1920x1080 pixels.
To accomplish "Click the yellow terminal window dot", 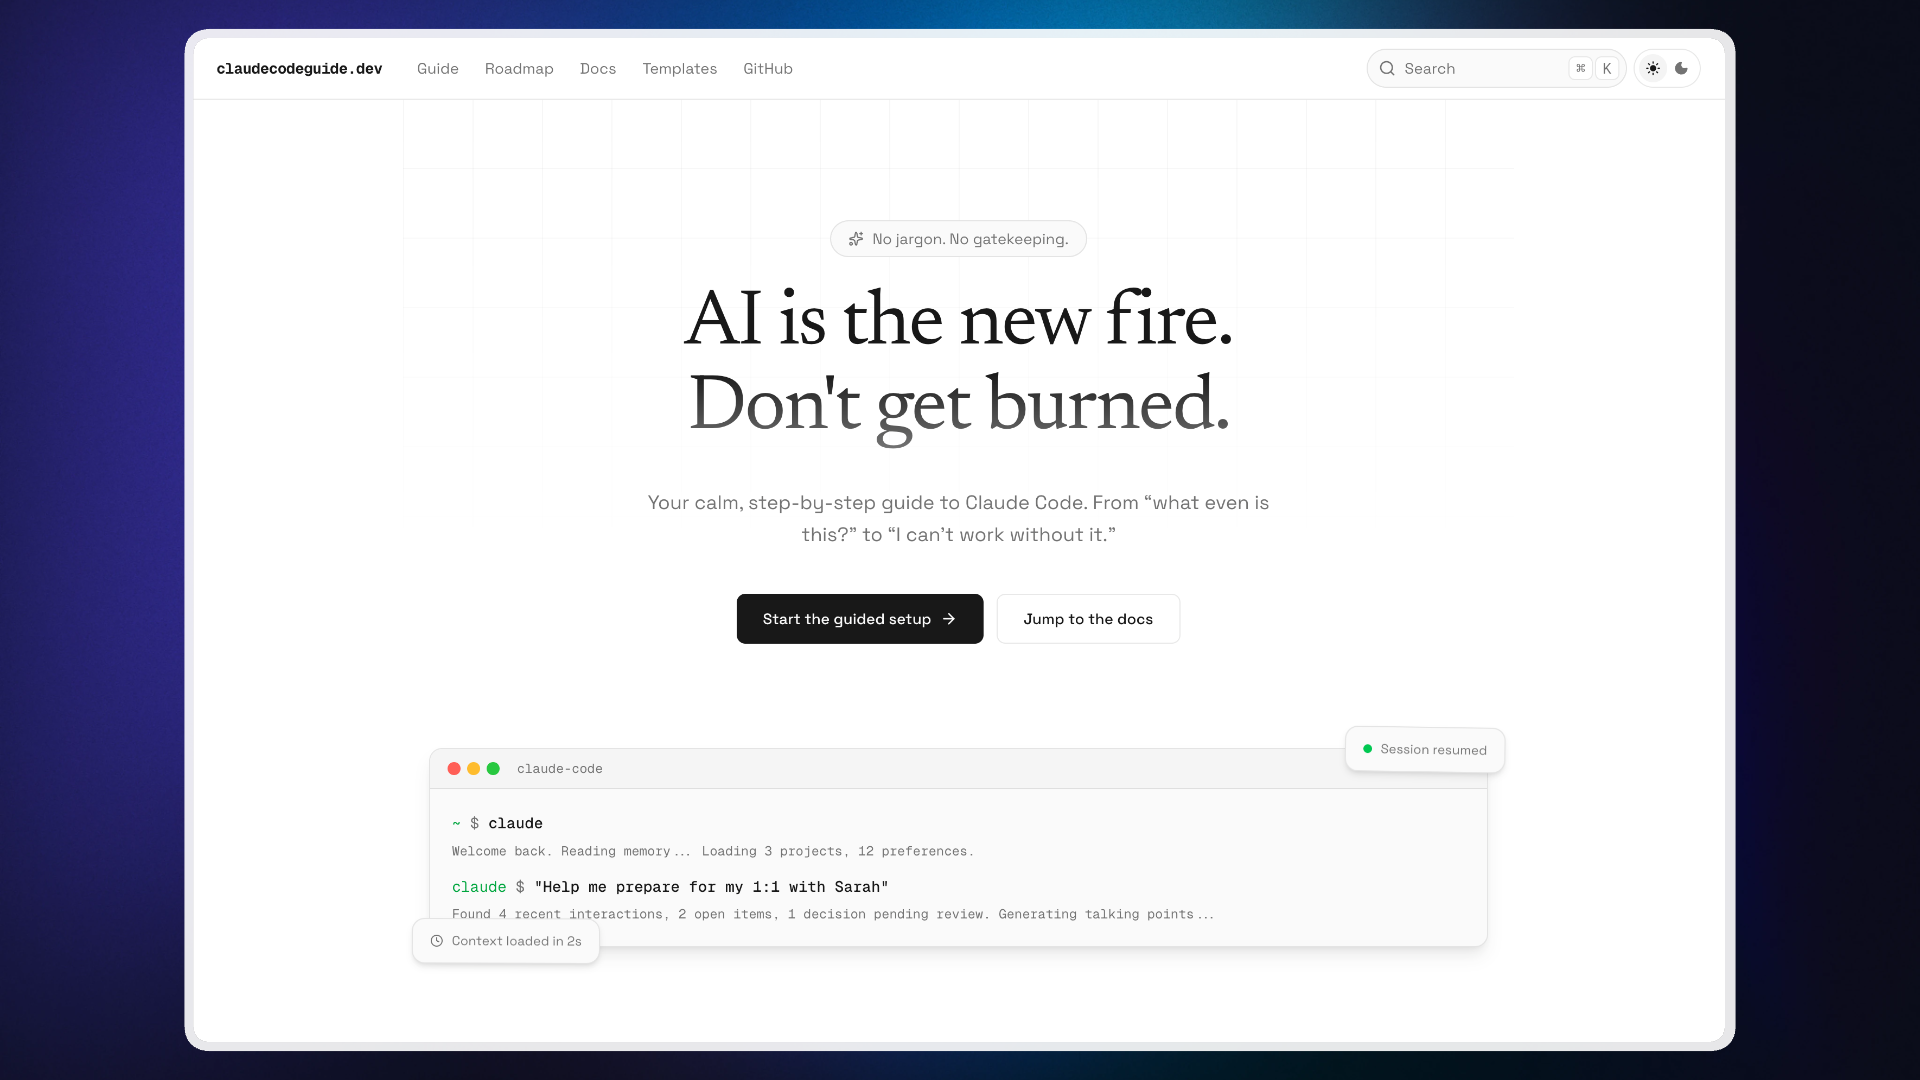I will [x=474, y=769].
